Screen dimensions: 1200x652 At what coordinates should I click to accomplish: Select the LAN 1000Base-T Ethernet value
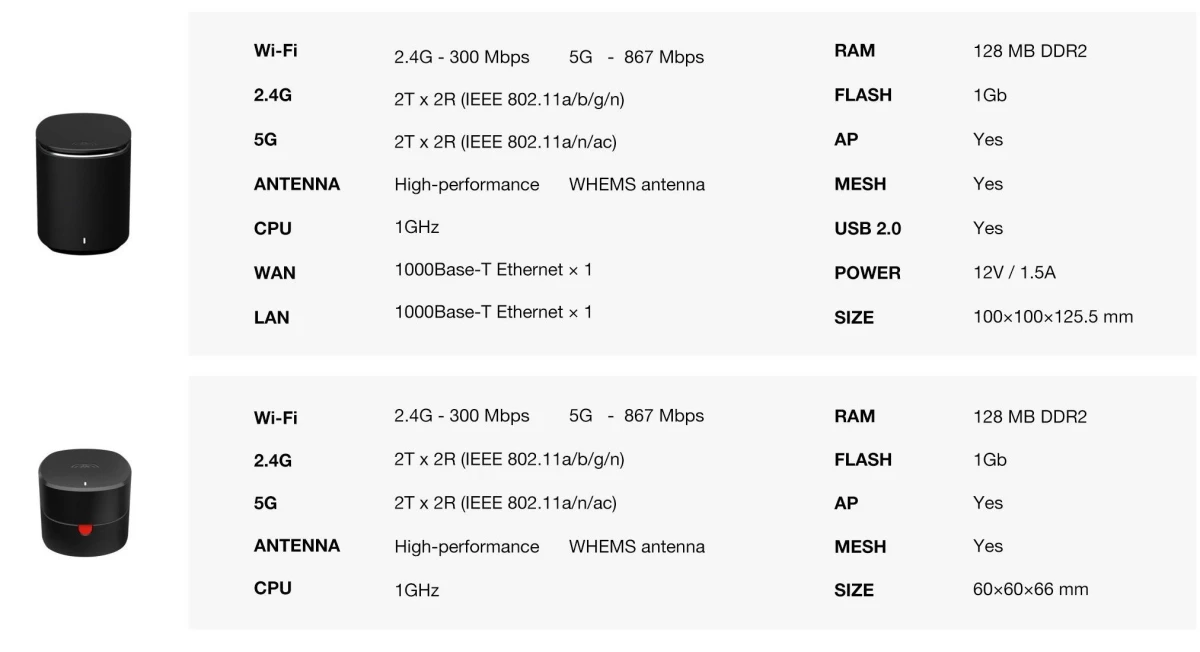click(x=493, y=312)
